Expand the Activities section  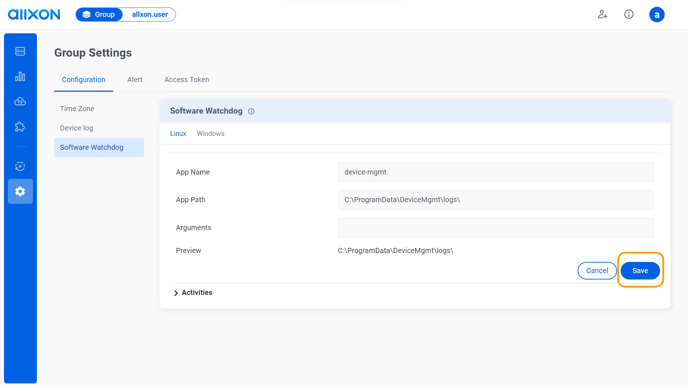193,293
